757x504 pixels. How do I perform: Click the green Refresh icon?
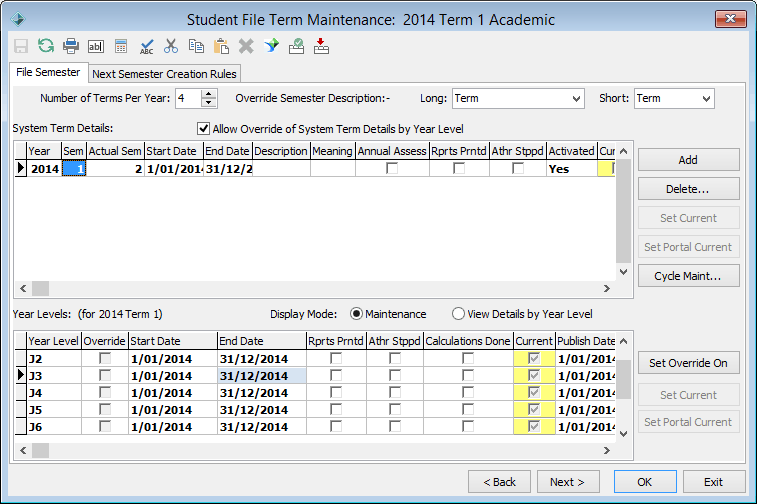[46, 46]
